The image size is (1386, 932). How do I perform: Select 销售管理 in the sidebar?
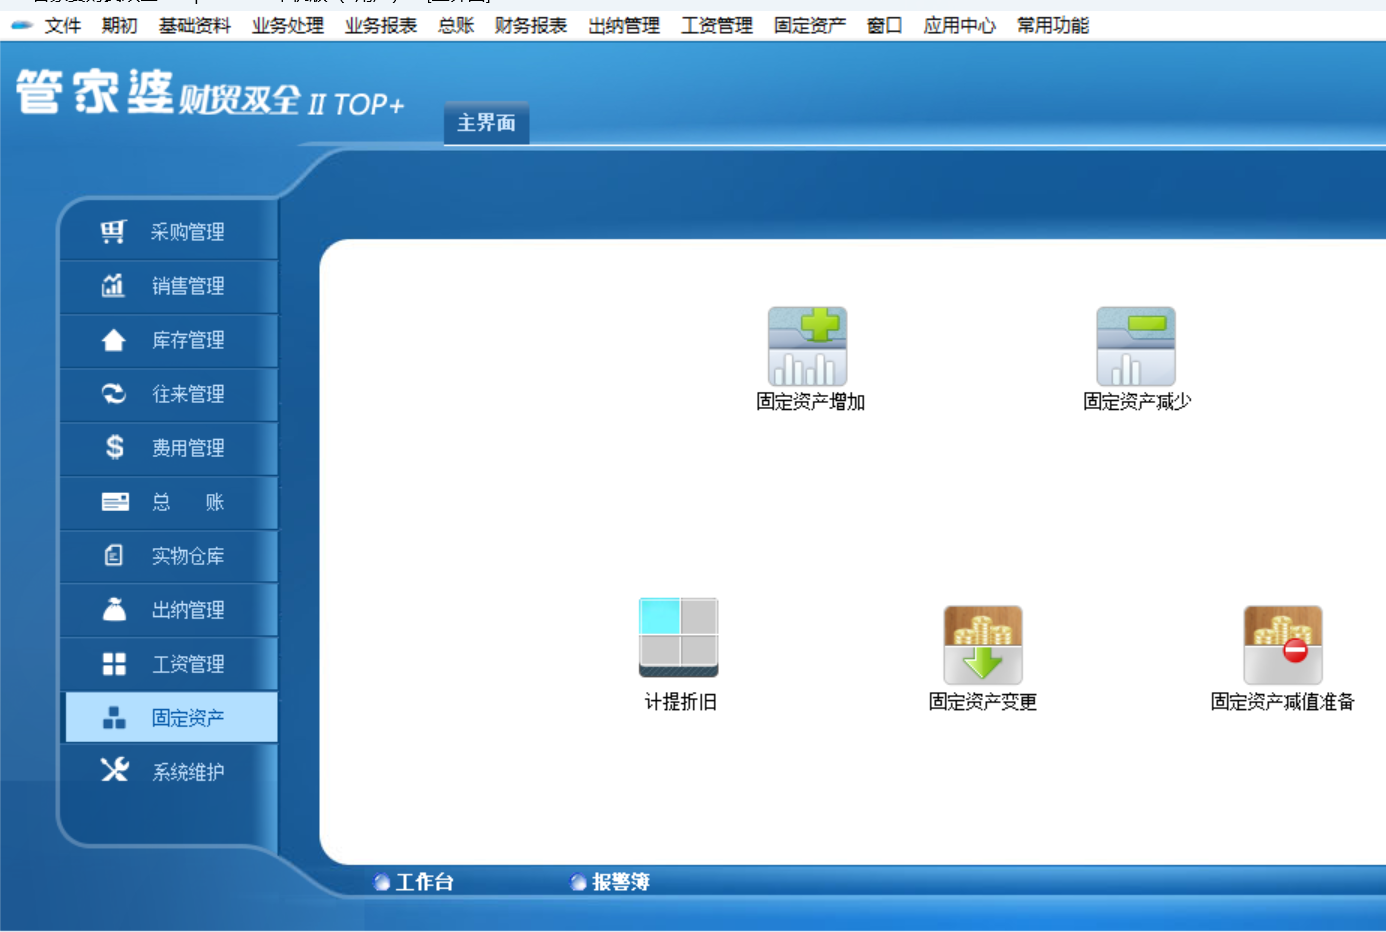[x=169, y=286]
